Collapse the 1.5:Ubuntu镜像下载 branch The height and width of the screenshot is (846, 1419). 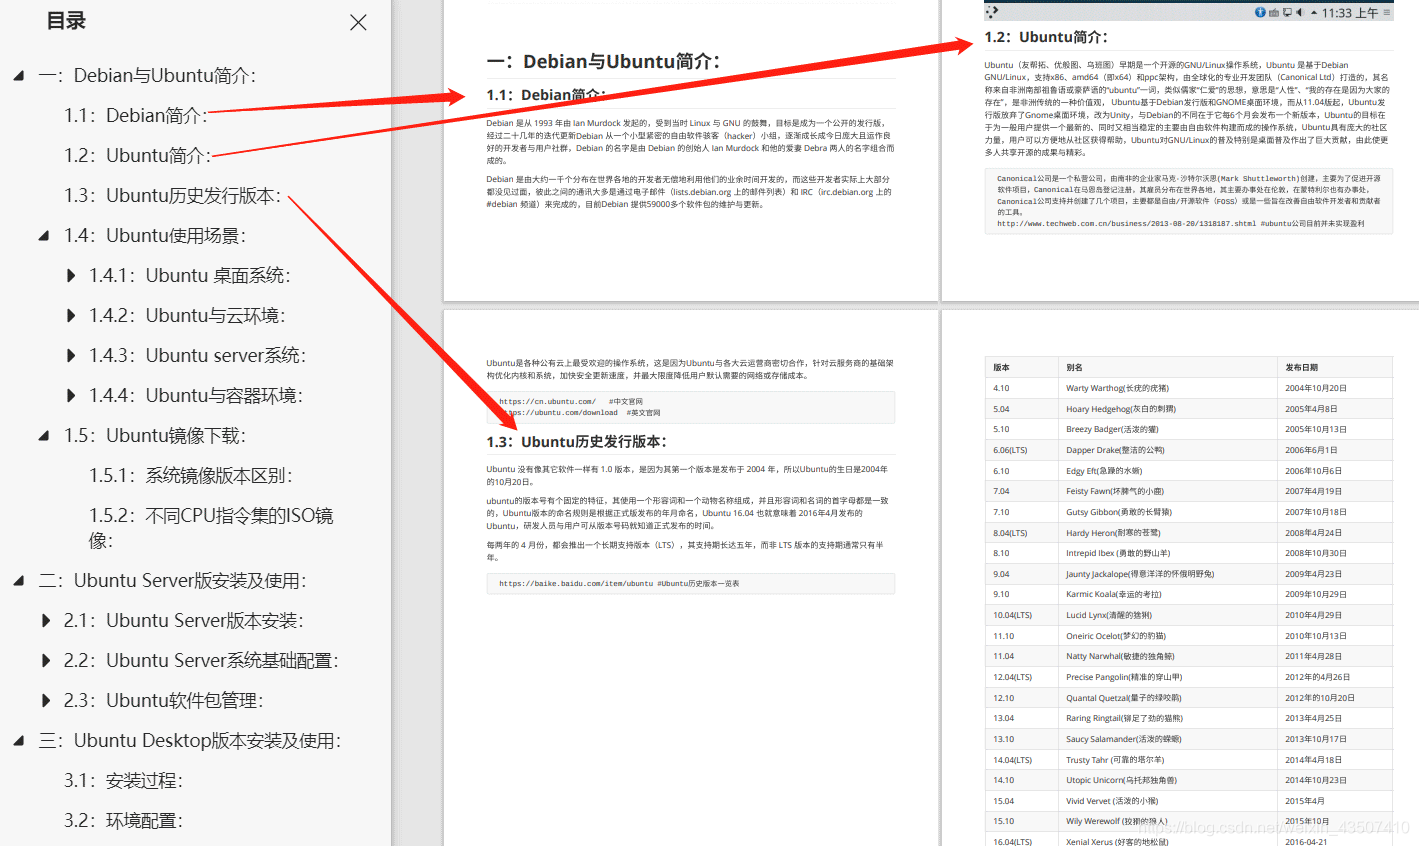[43, 436]
